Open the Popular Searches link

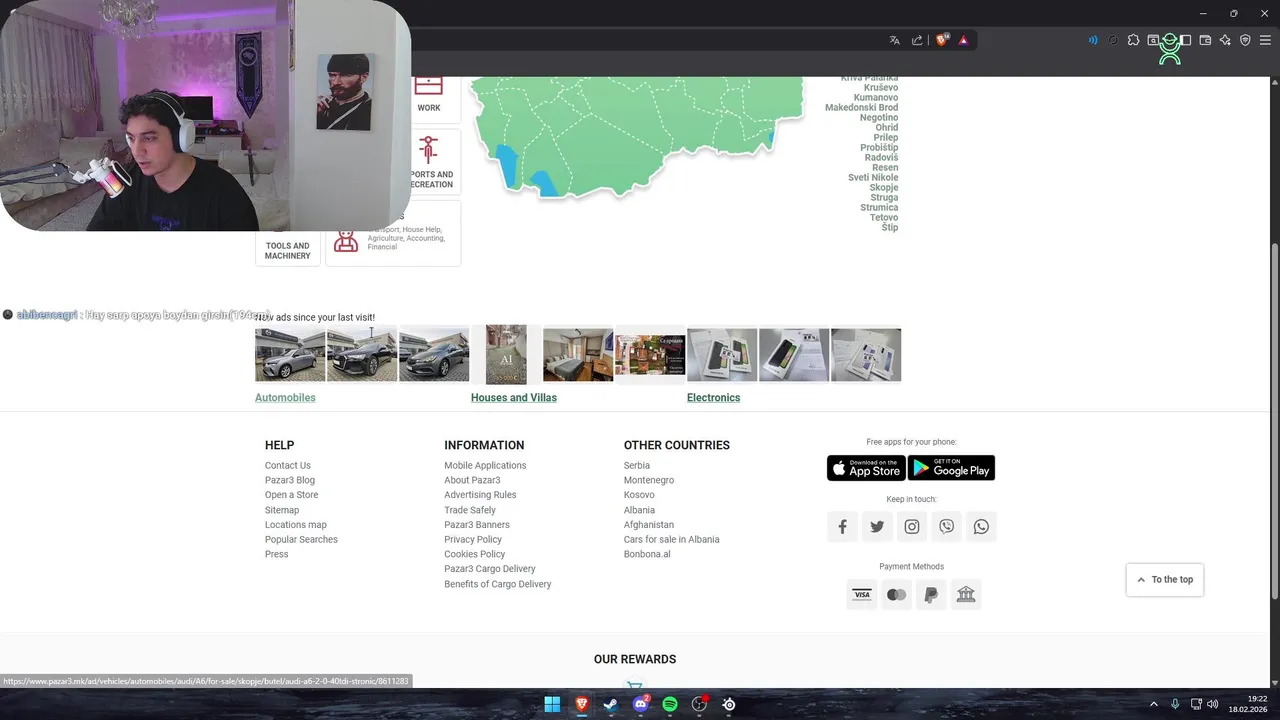click(301, 539)
